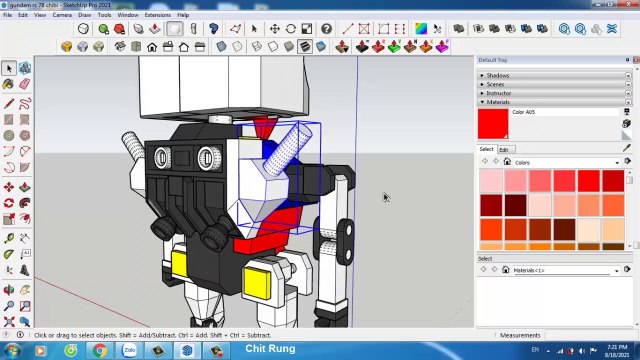
Task: Click the Zoom Extents tool
Action: pyautogui.click(x=9, y=322)
